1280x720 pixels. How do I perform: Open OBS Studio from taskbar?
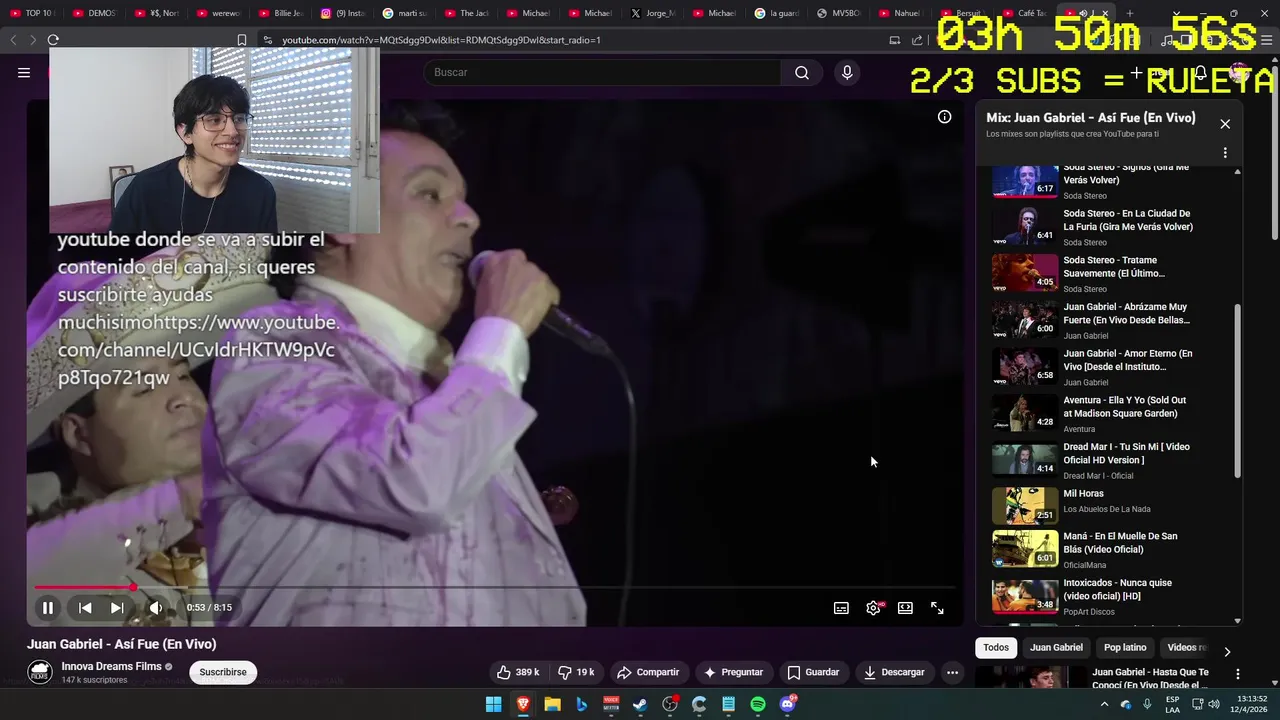[670, 704]
